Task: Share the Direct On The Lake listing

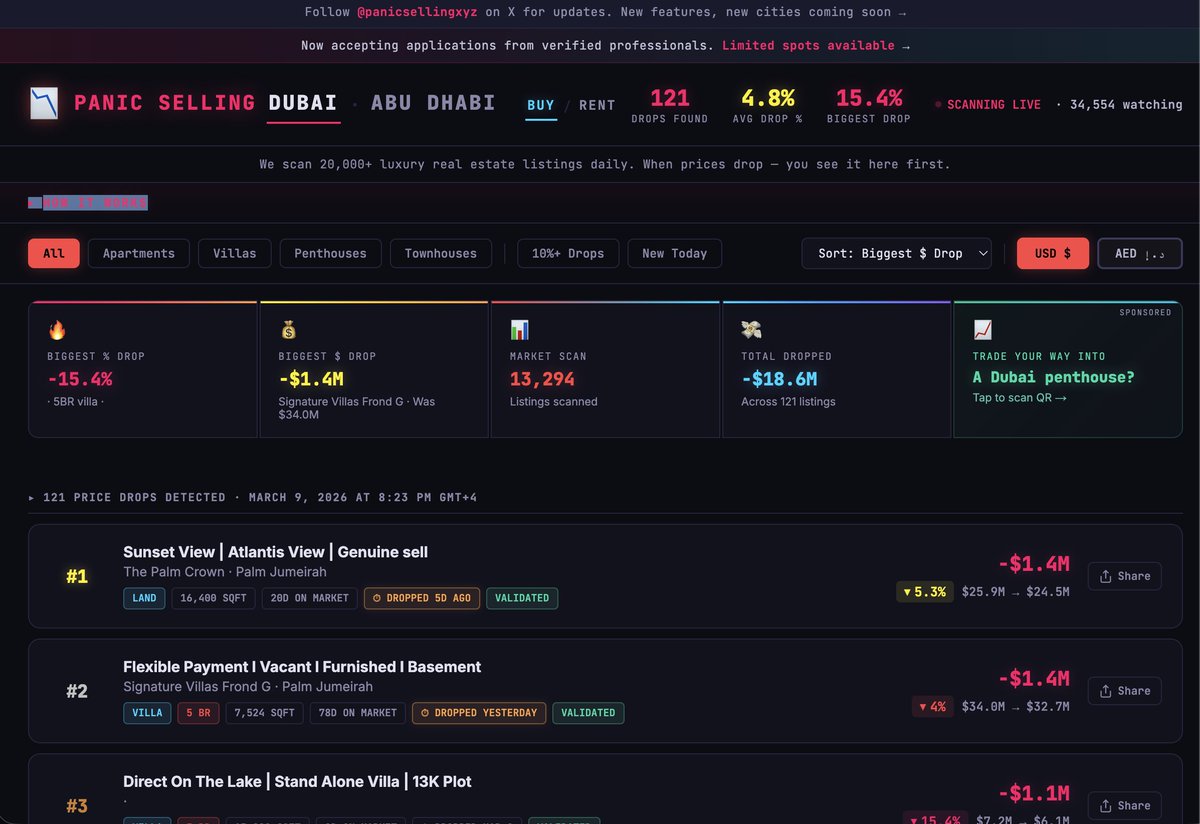Action: tap(1125, 806)
